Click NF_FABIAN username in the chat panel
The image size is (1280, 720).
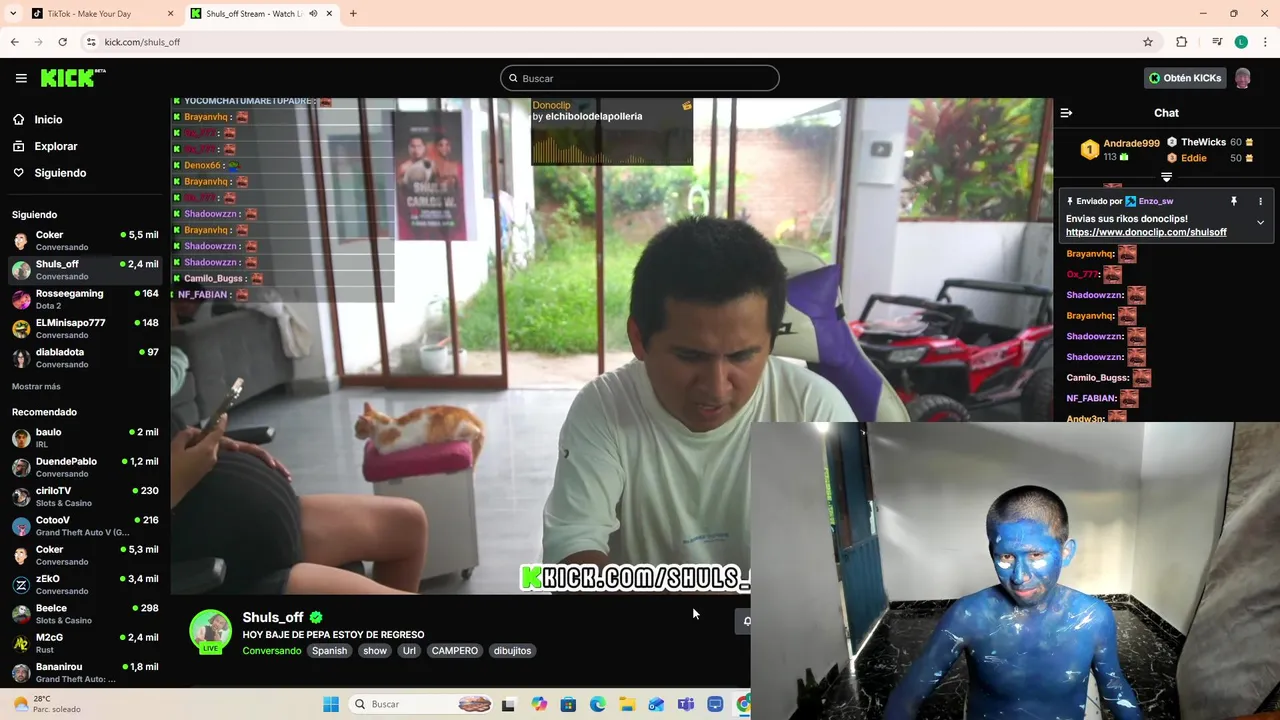click(1091, 398)
